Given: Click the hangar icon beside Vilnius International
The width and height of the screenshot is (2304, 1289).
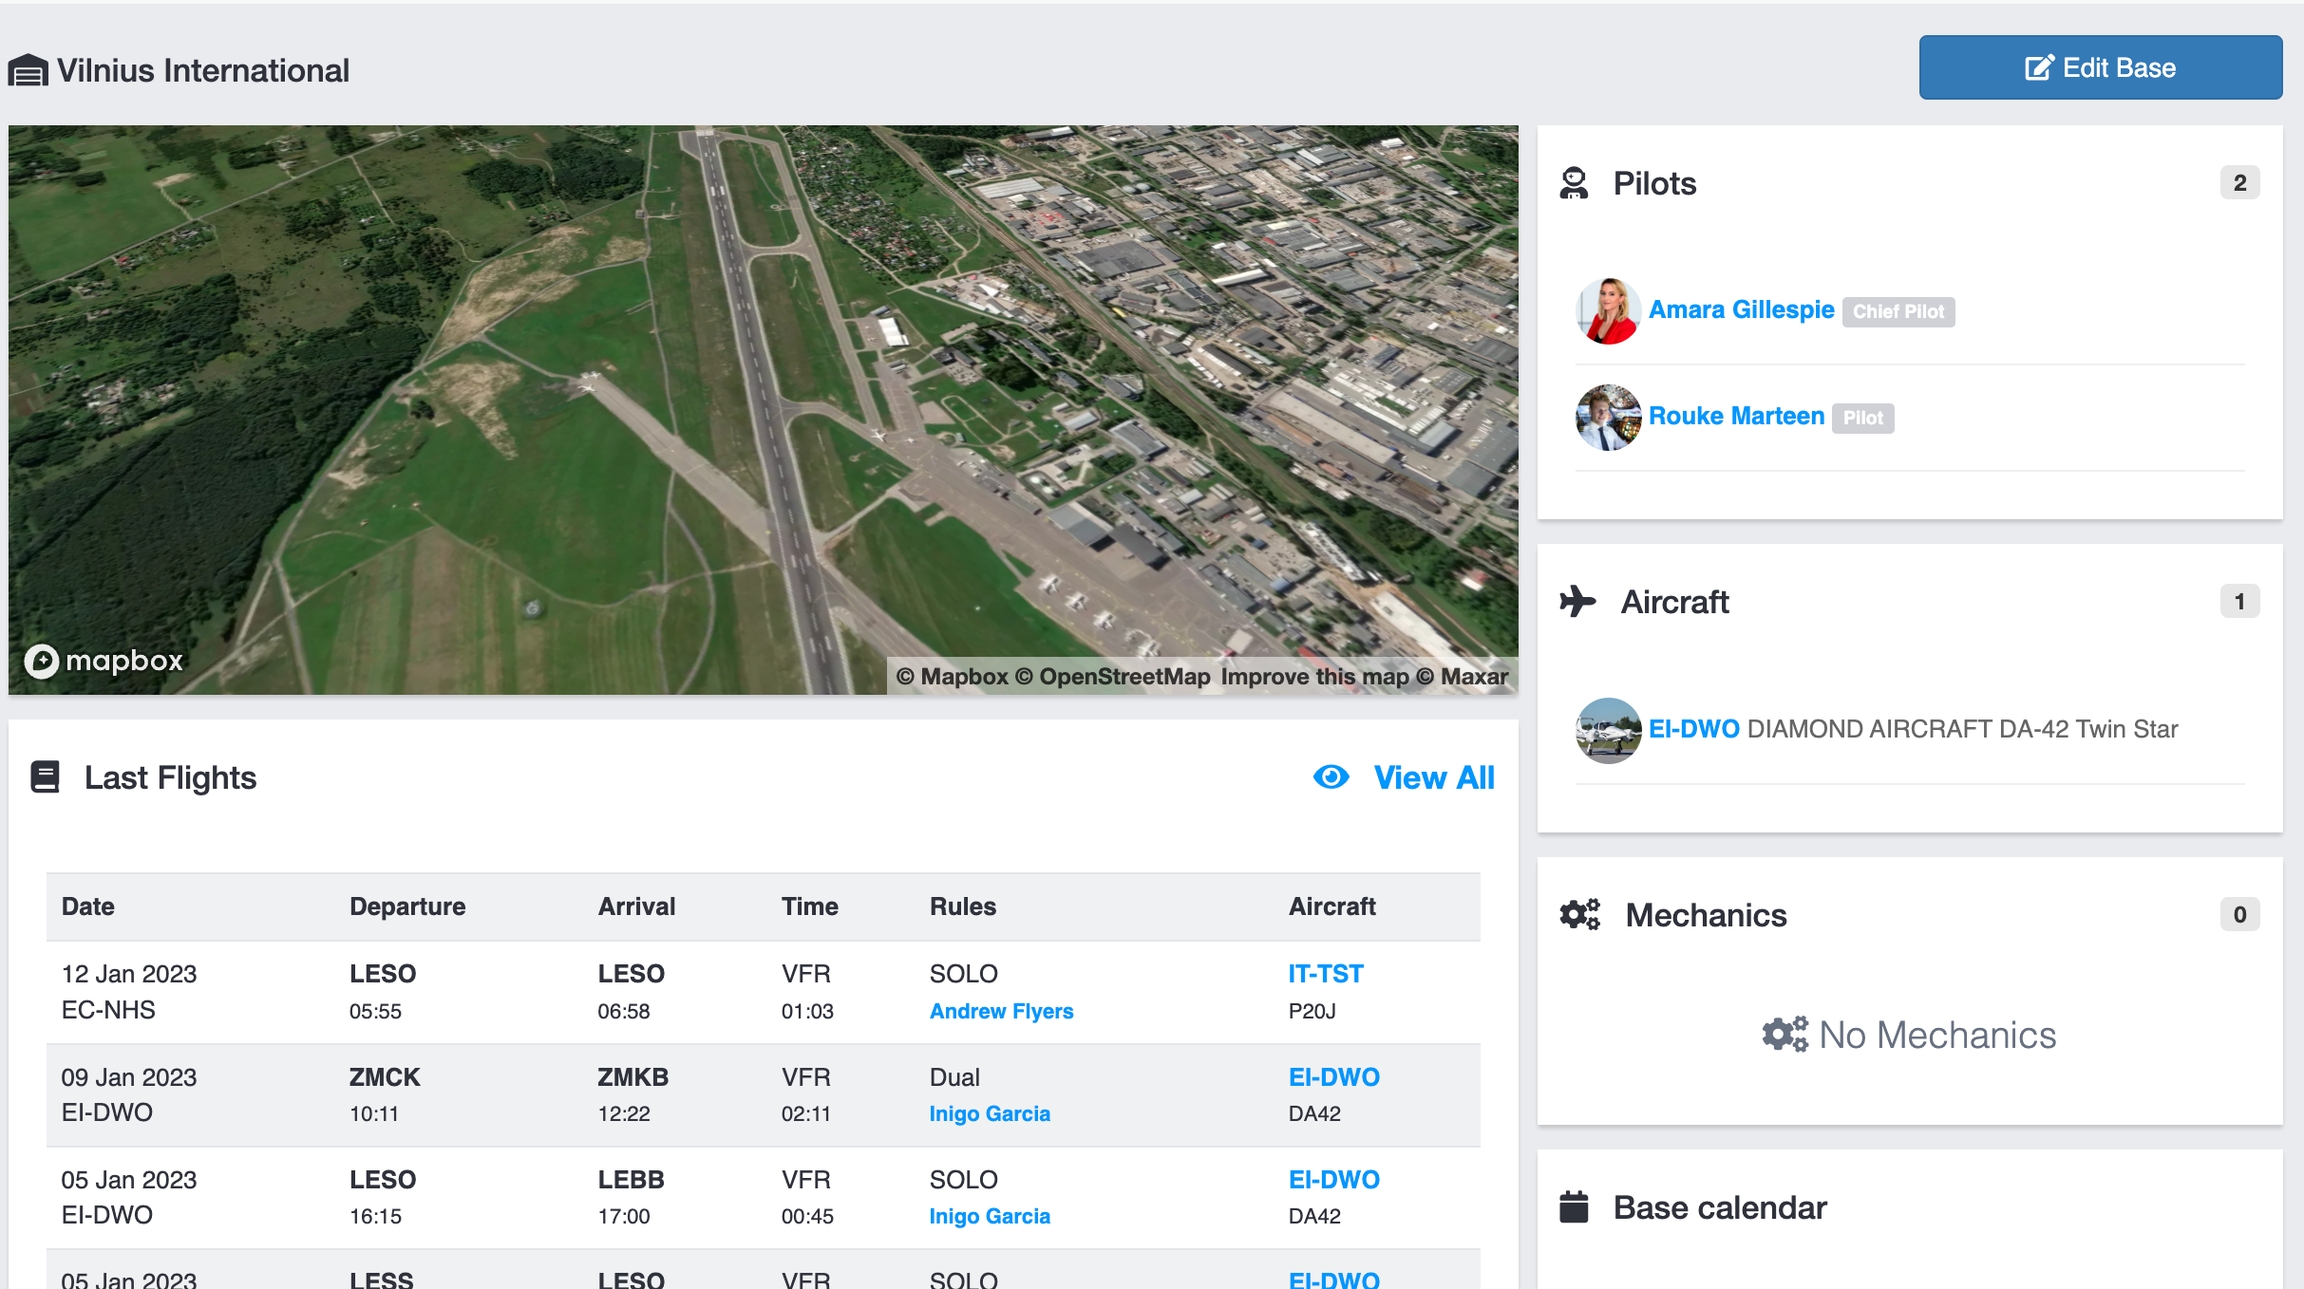Looking at the screenshot, I should [28, 71].
